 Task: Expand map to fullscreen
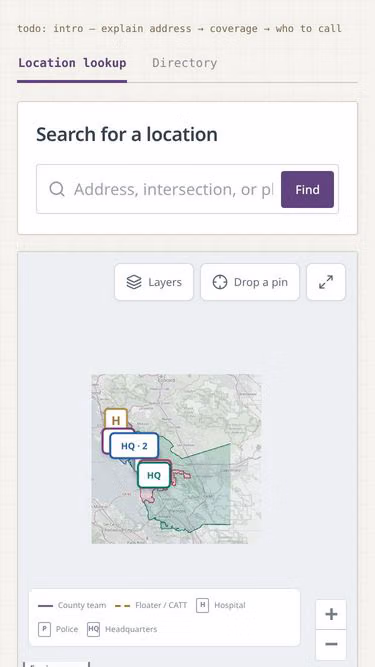pos(326,282)
